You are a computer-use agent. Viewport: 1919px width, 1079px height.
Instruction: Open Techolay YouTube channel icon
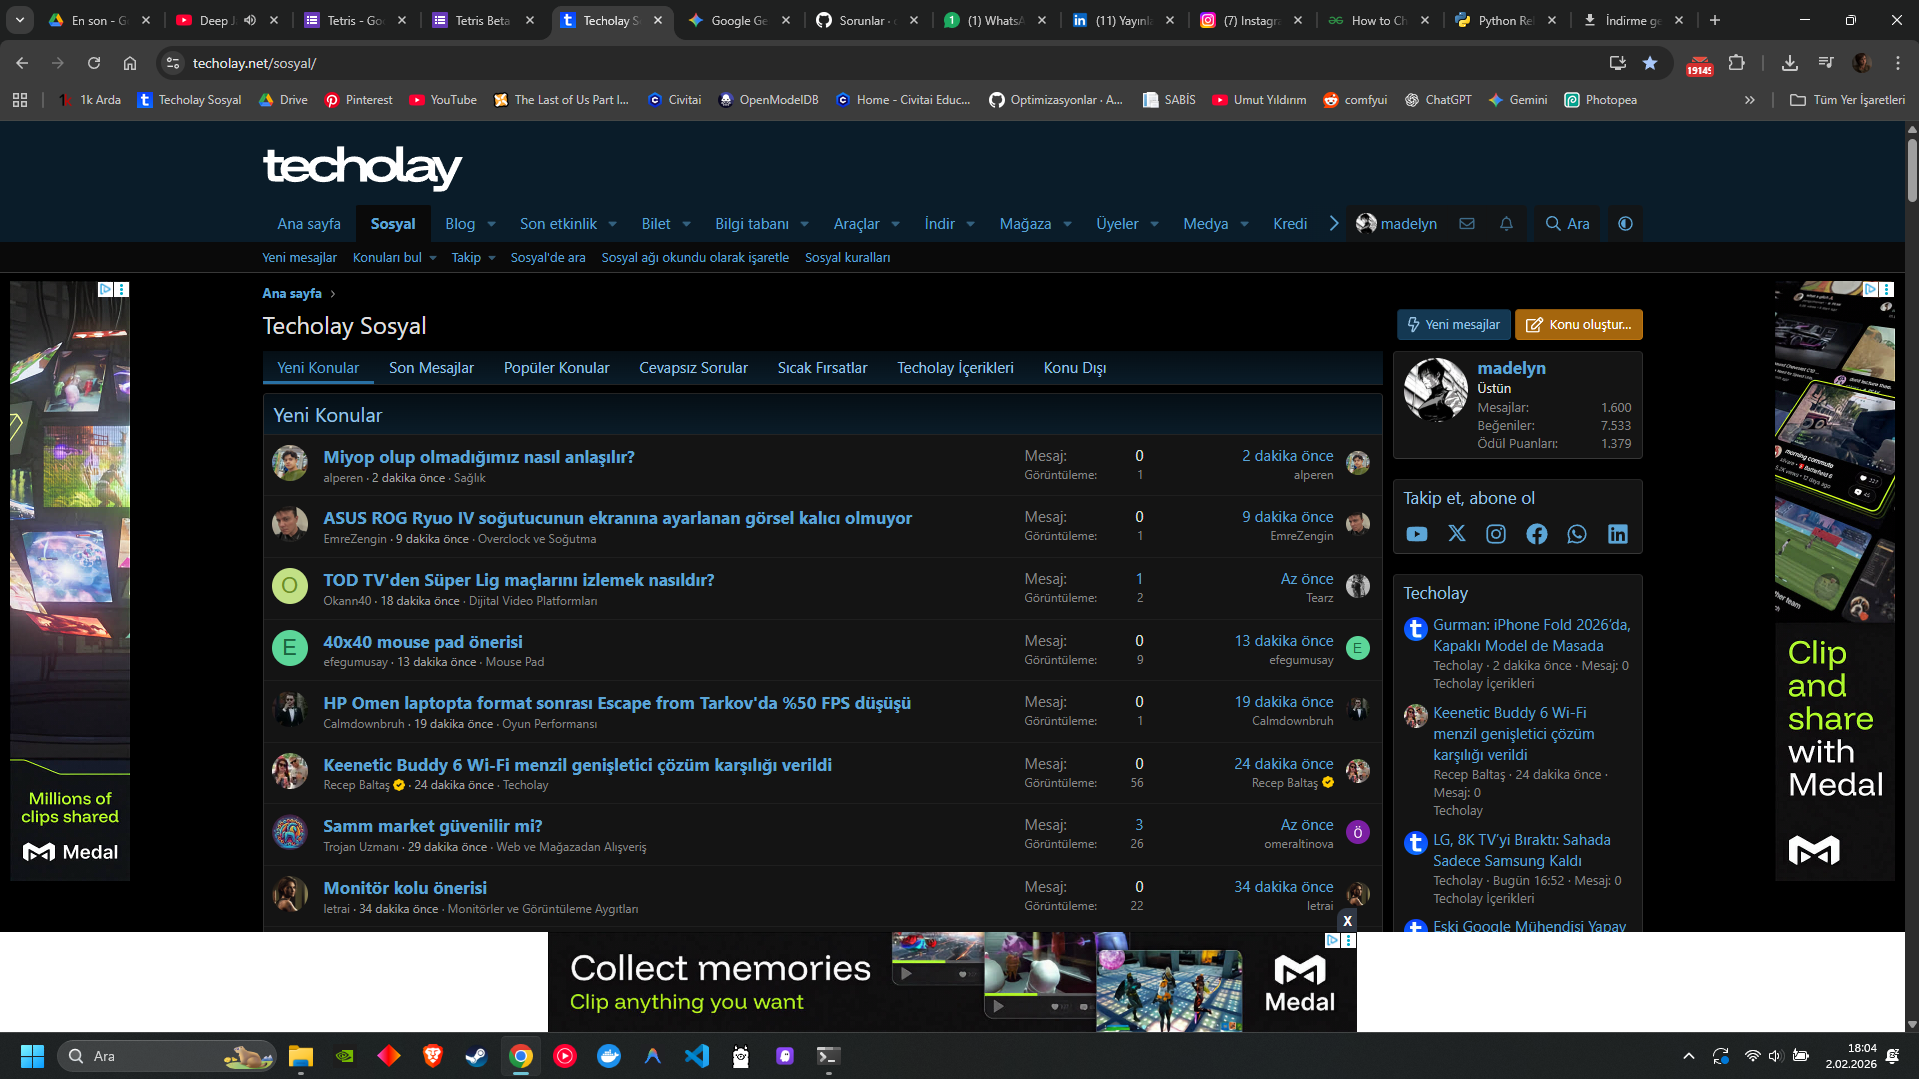(1416, 534)
